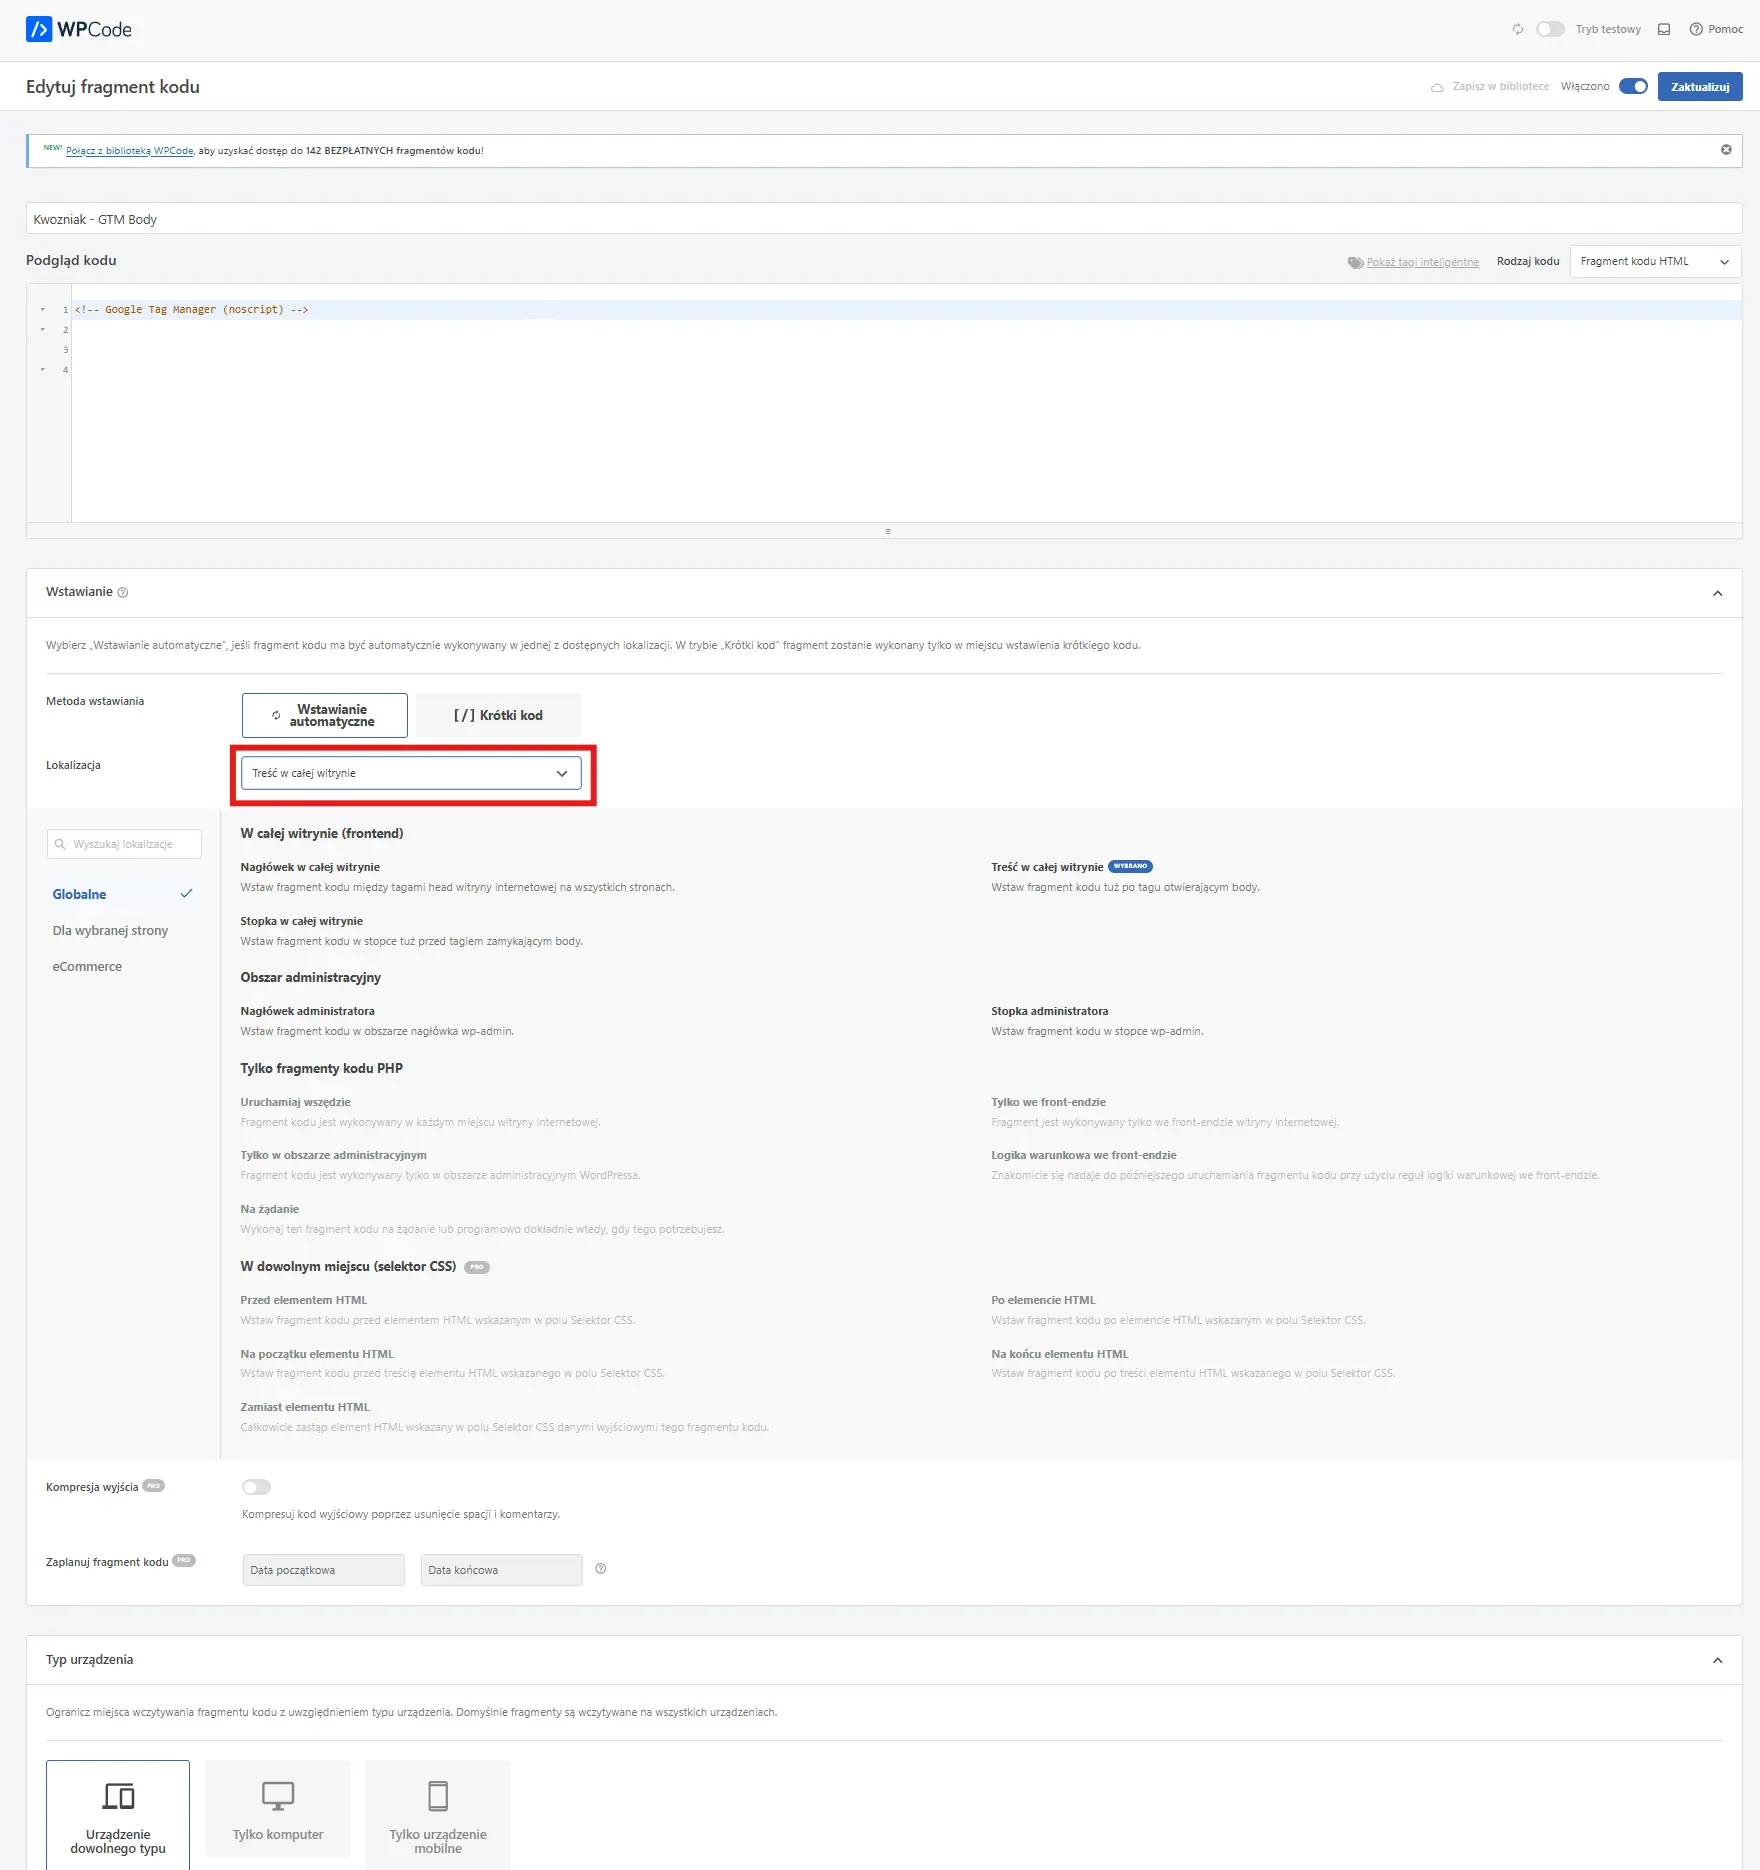Switch to Dla wybranej strony tab
Screen dimensions: 1760x1870
point(110,931)
